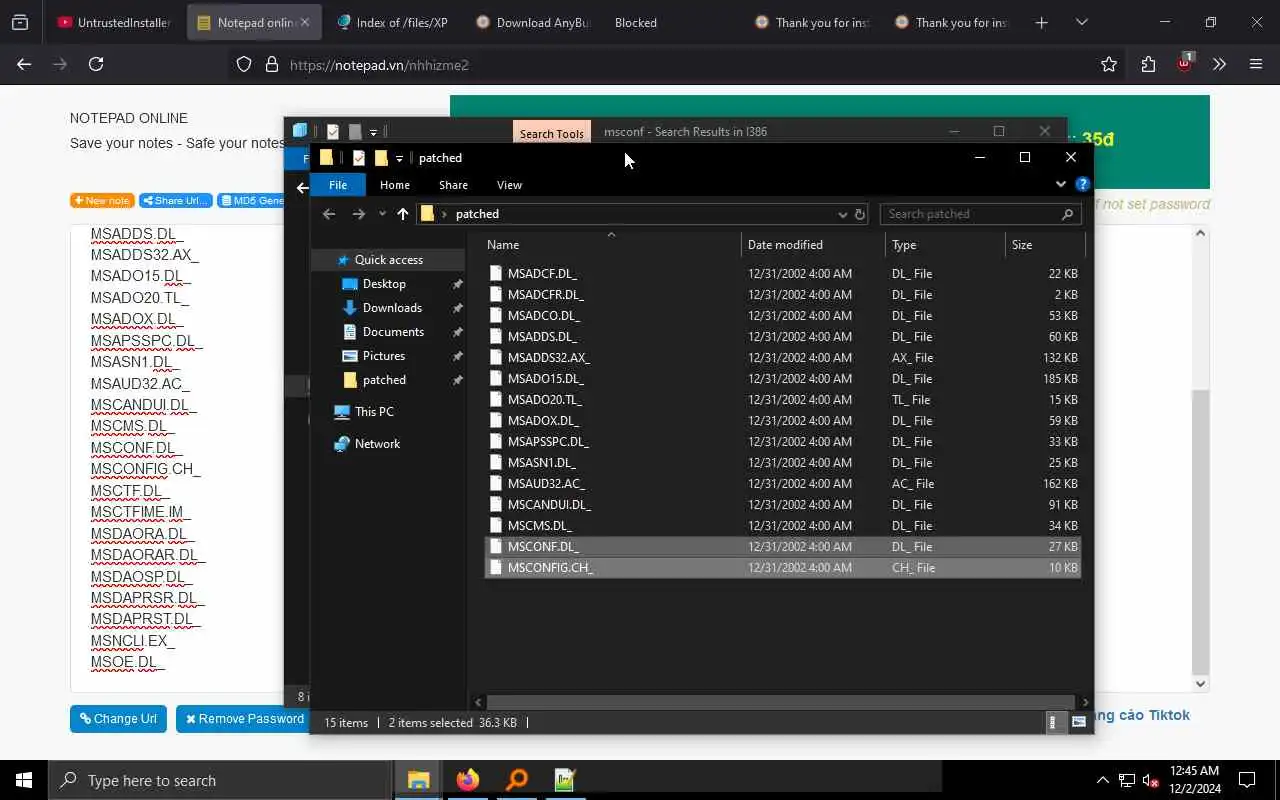Click Change Url button
Screen dimensions: 1280x800
coord(118,718)
